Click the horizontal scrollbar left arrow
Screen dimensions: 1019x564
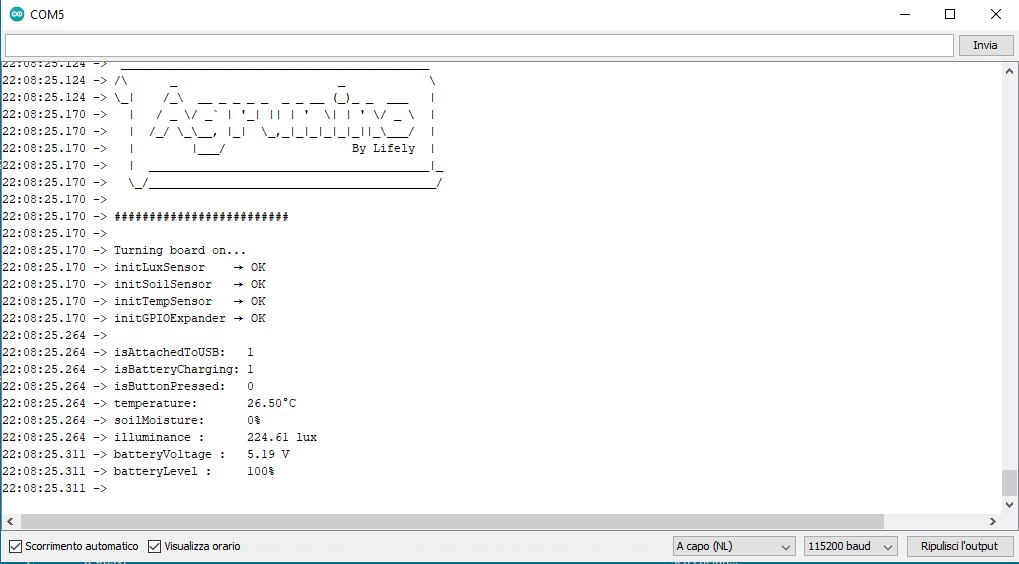[x=10, y=521]
